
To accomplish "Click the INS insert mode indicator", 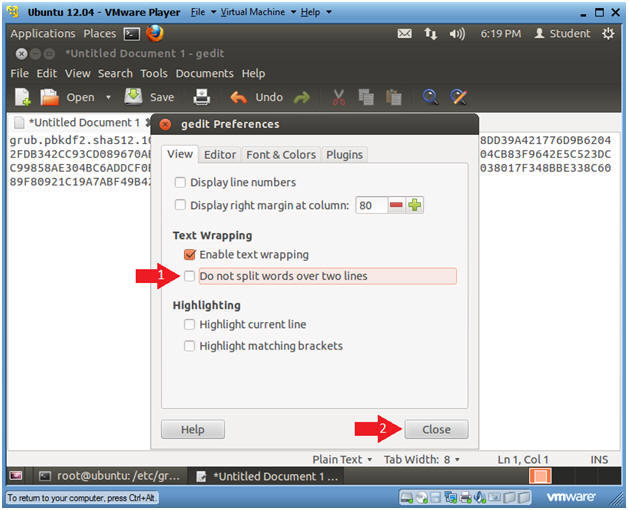I will (599, 460).
